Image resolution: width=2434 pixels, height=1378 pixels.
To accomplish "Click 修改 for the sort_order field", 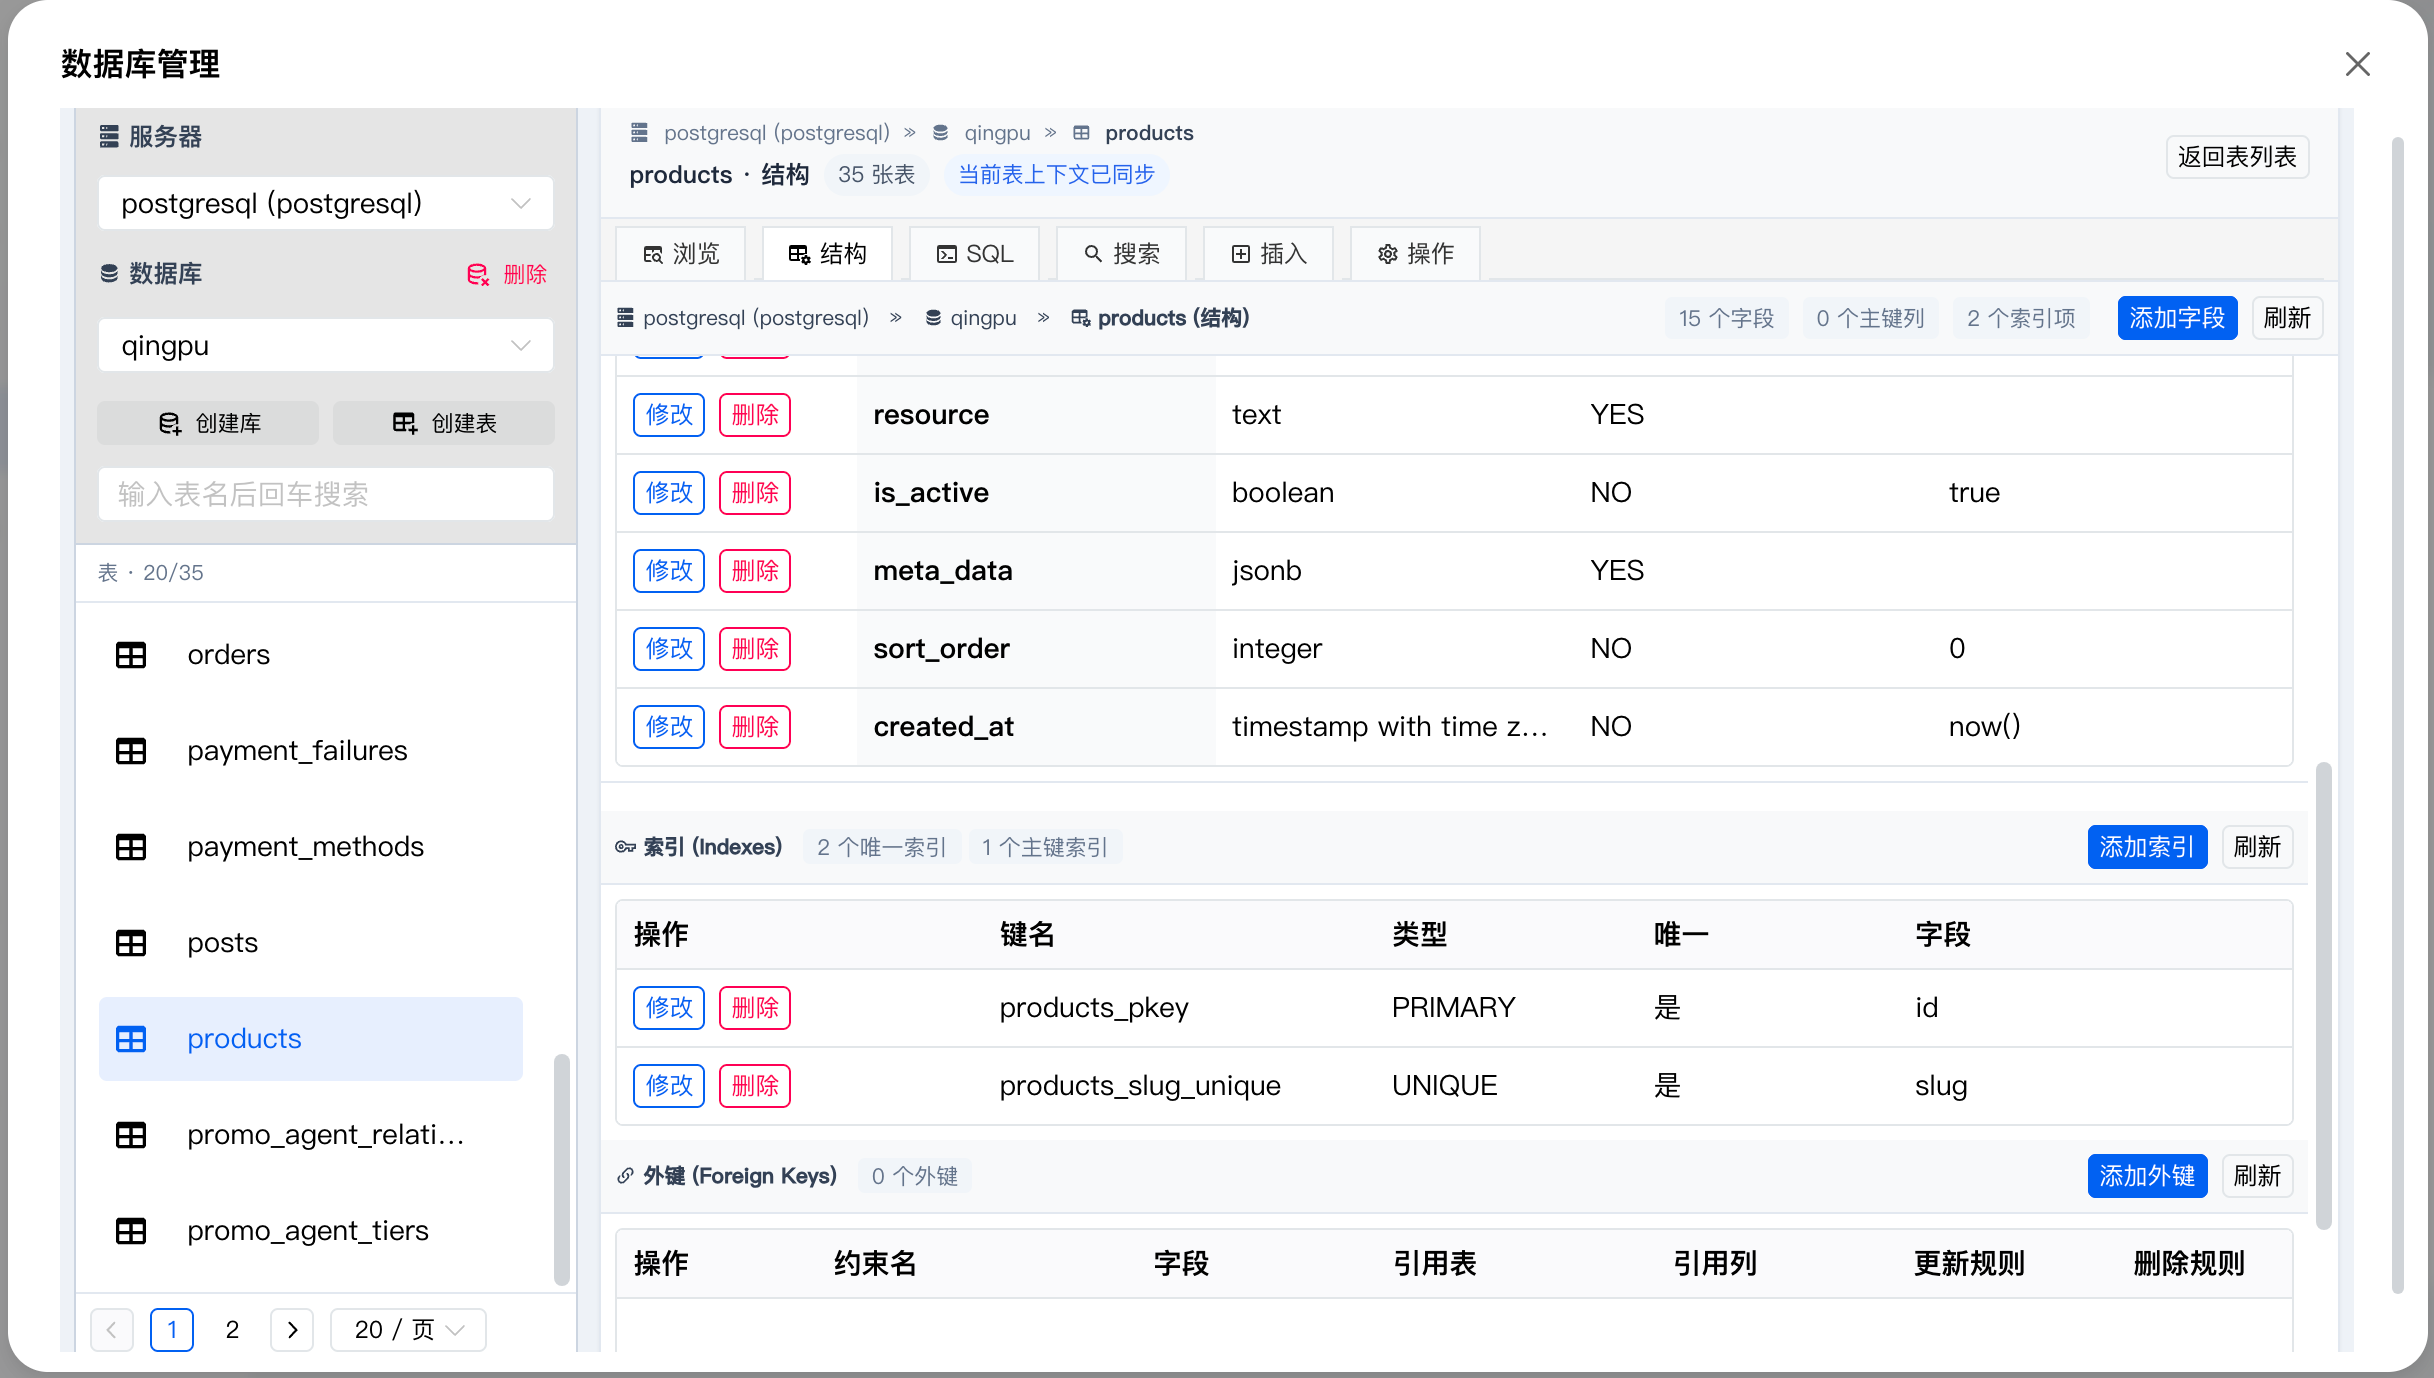I will click(x=669, y=649).
